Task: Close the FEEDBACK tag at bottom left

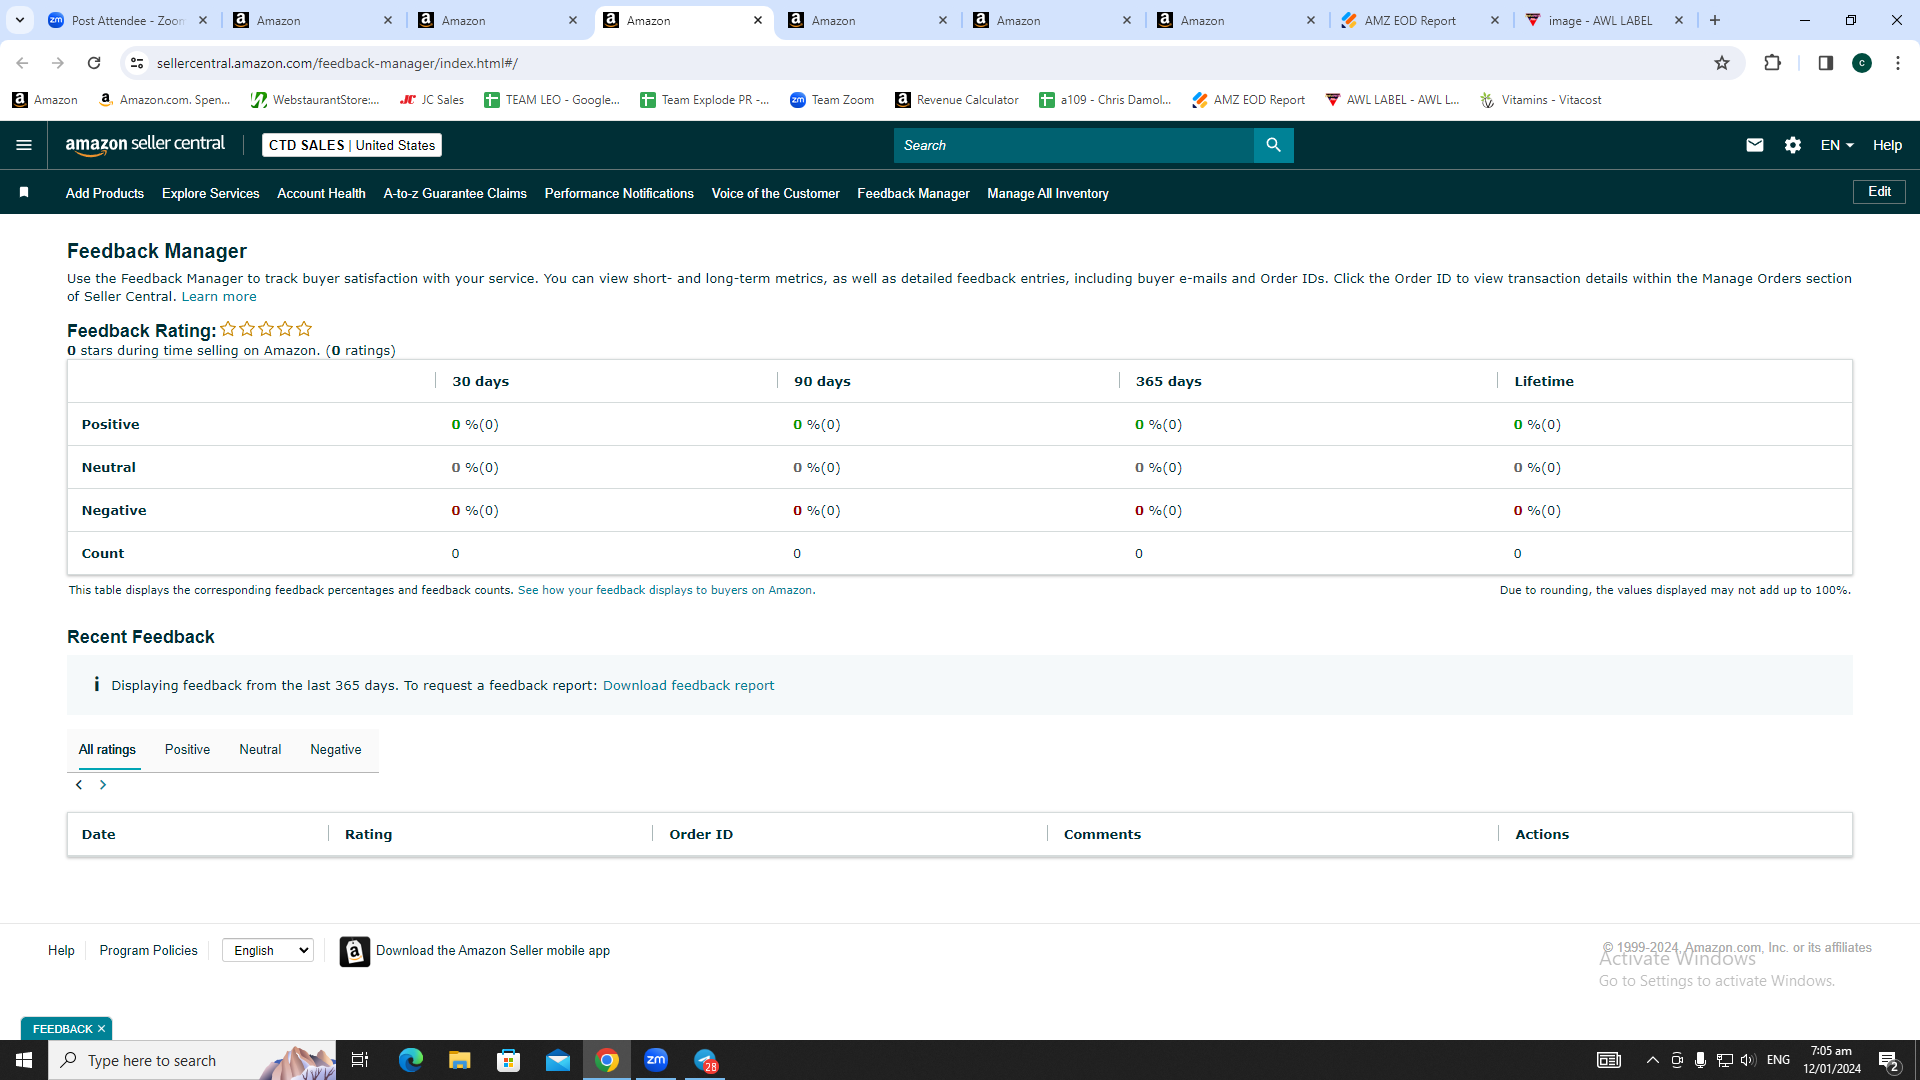Action: click(101, 1029)
